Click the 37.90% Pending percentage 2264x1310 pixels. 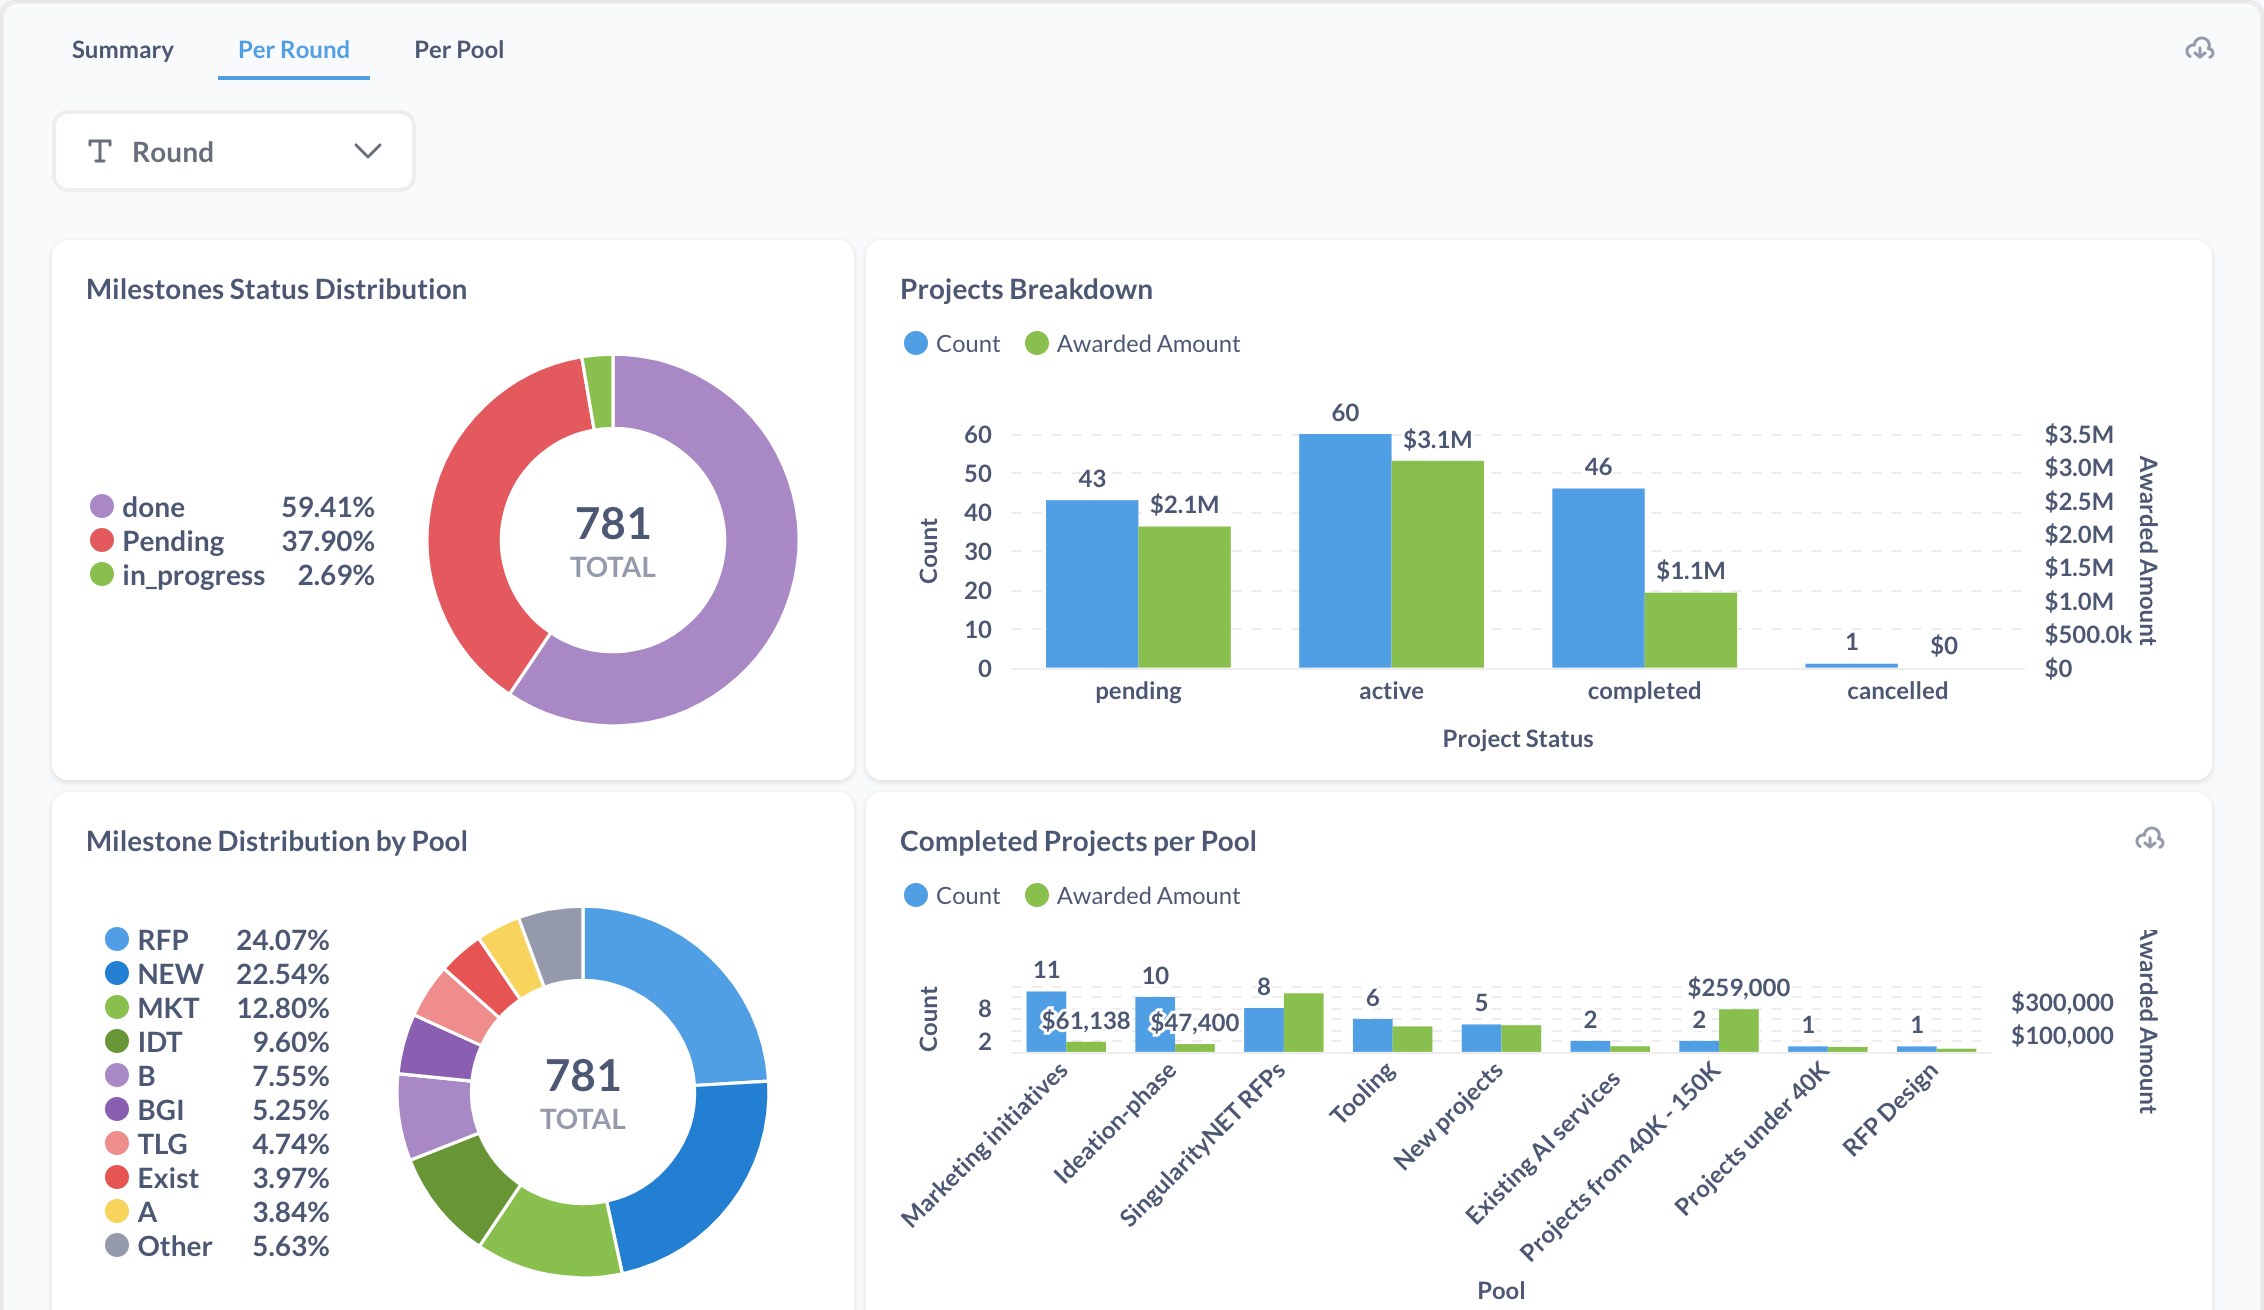pyautogui.click(x=328, y=541)
